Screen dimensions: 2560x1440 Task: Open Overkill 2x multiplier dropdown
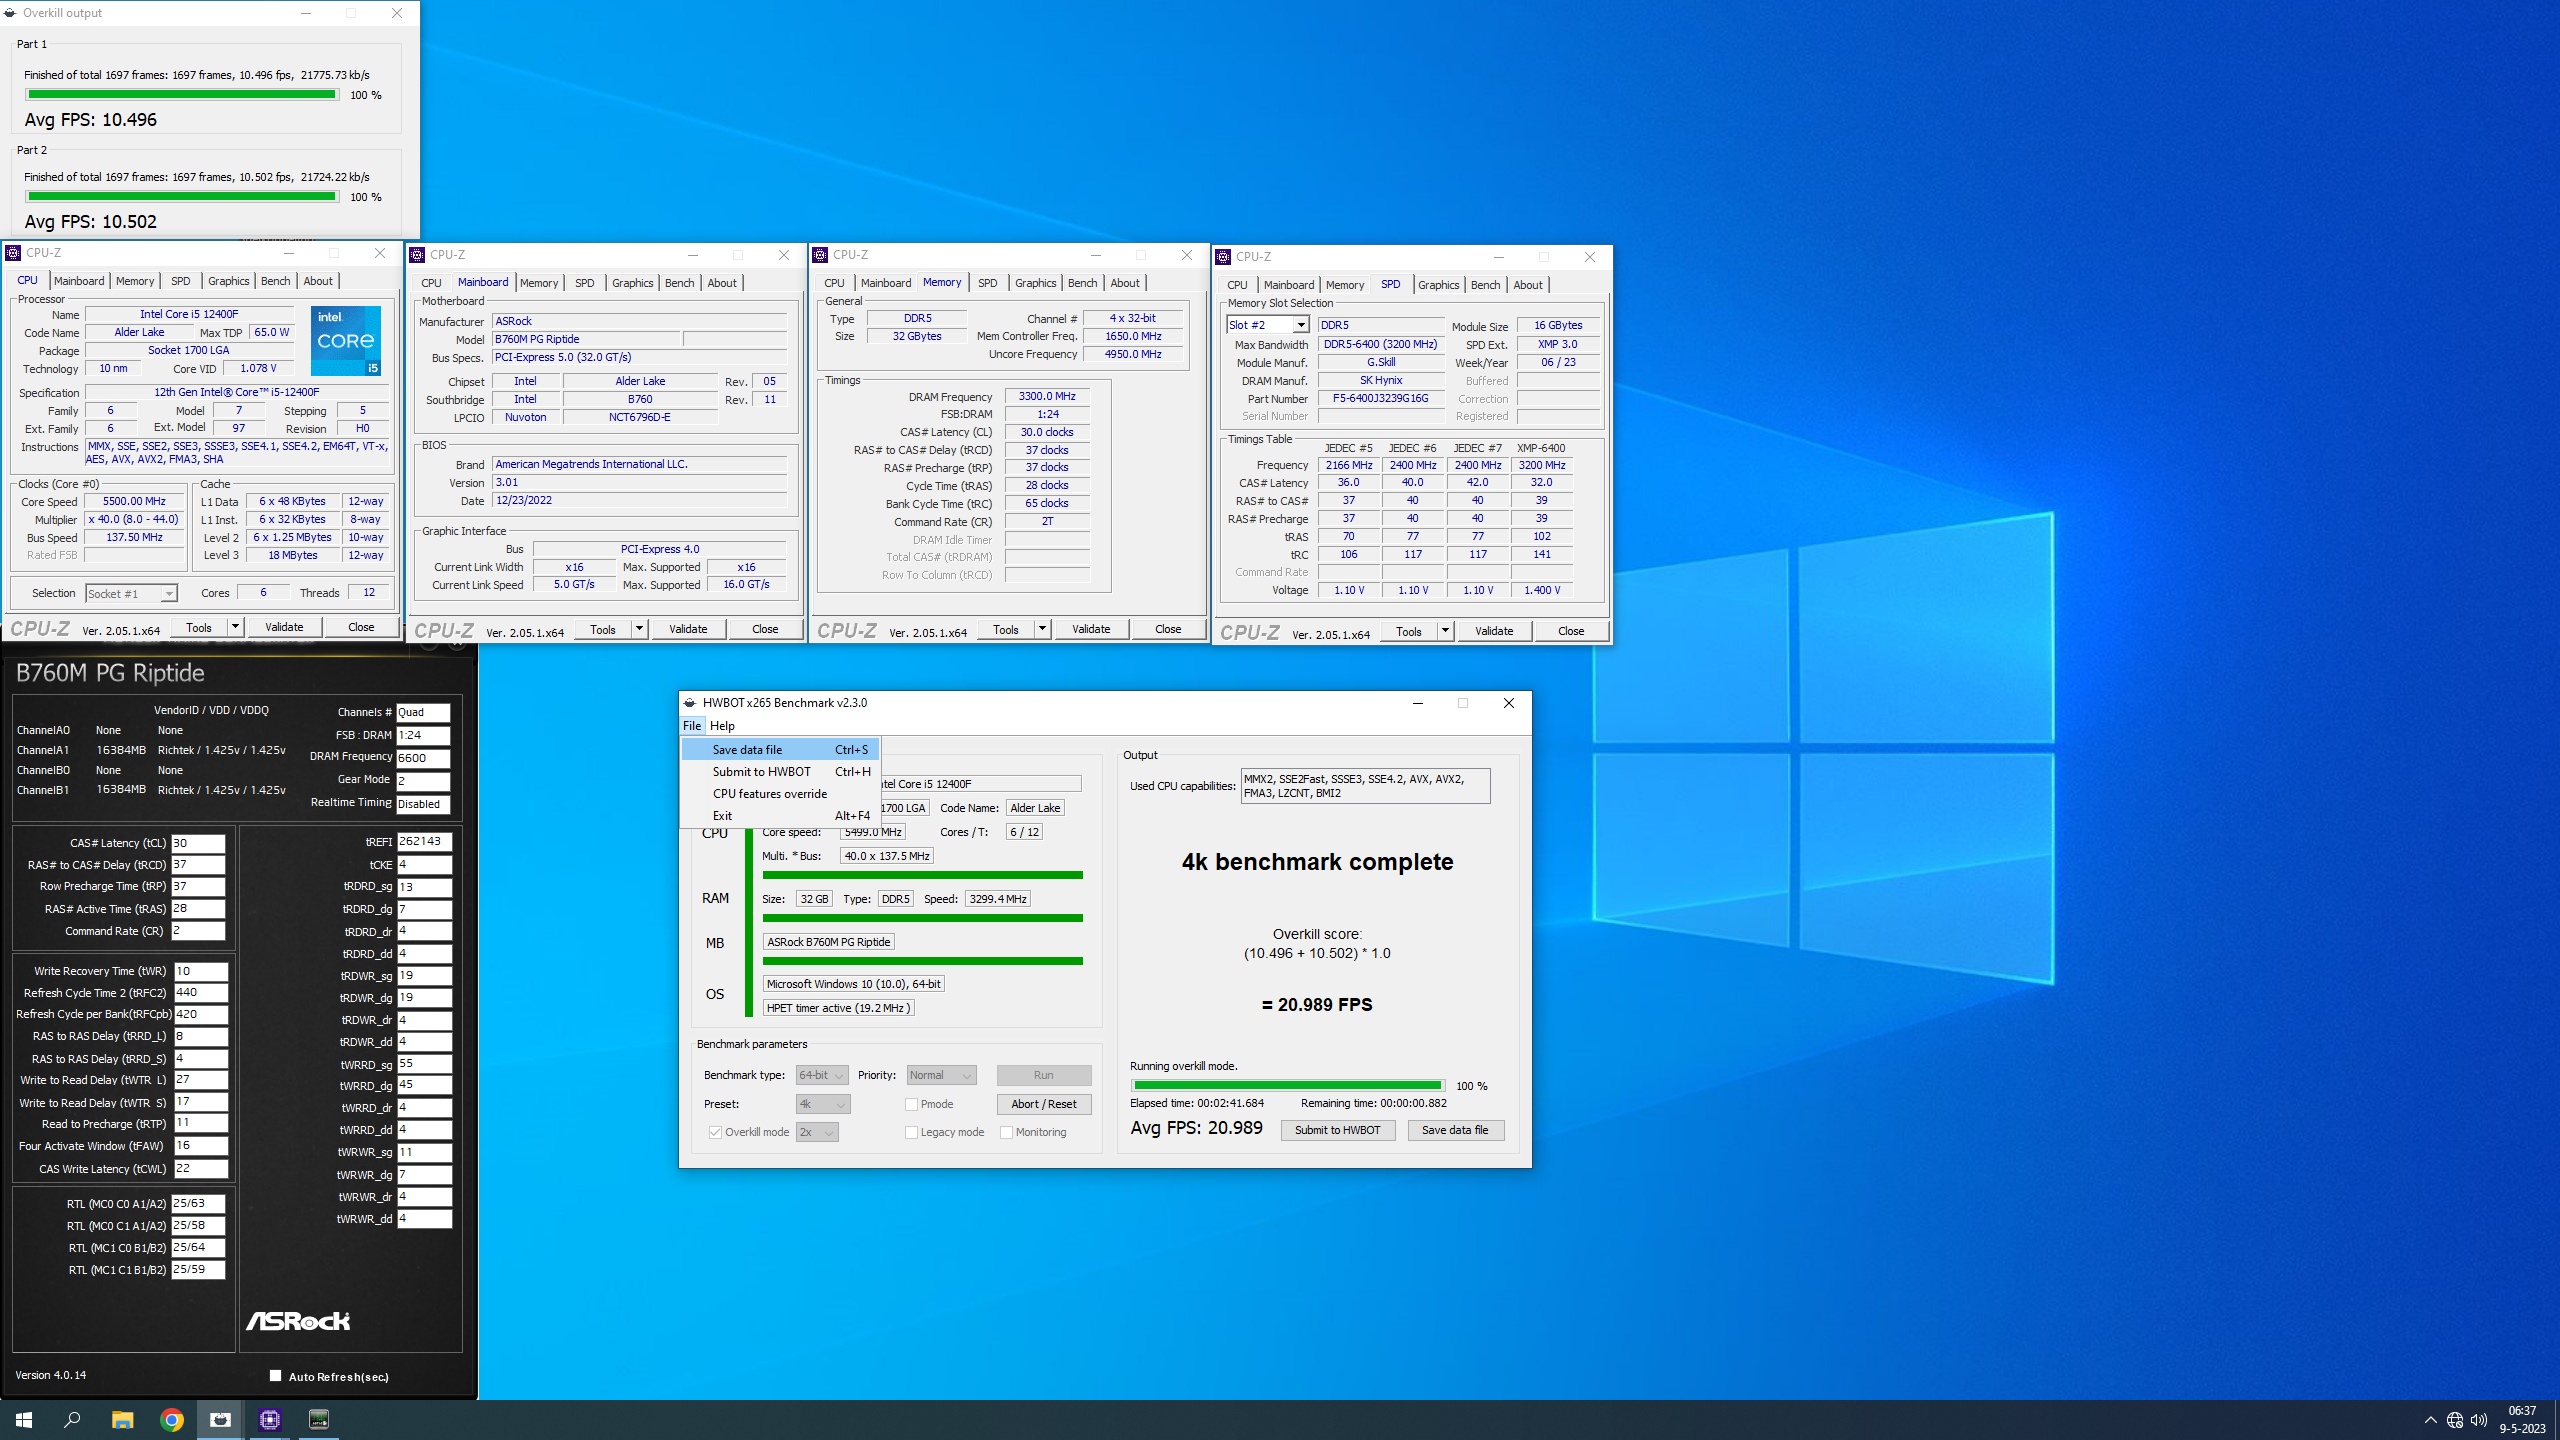(x=817, y=1132)
